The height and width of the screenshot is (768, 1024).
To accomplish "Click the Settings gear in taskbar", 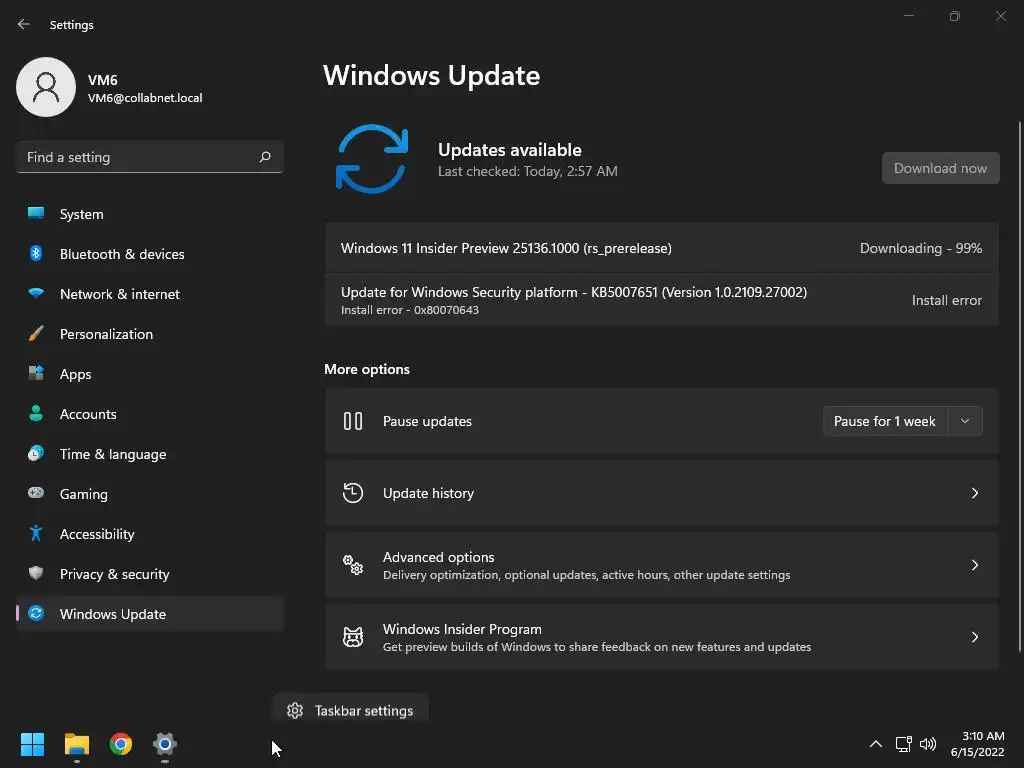I will coord(165,744).
